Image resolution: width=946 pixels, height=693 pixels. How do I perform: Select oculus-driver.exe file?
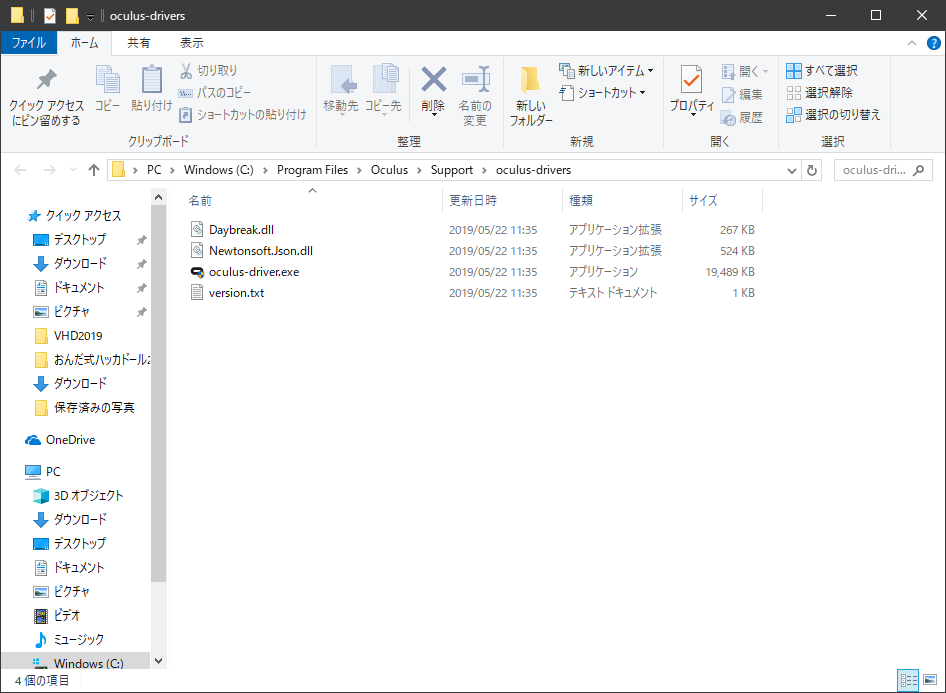click(253, 272)
